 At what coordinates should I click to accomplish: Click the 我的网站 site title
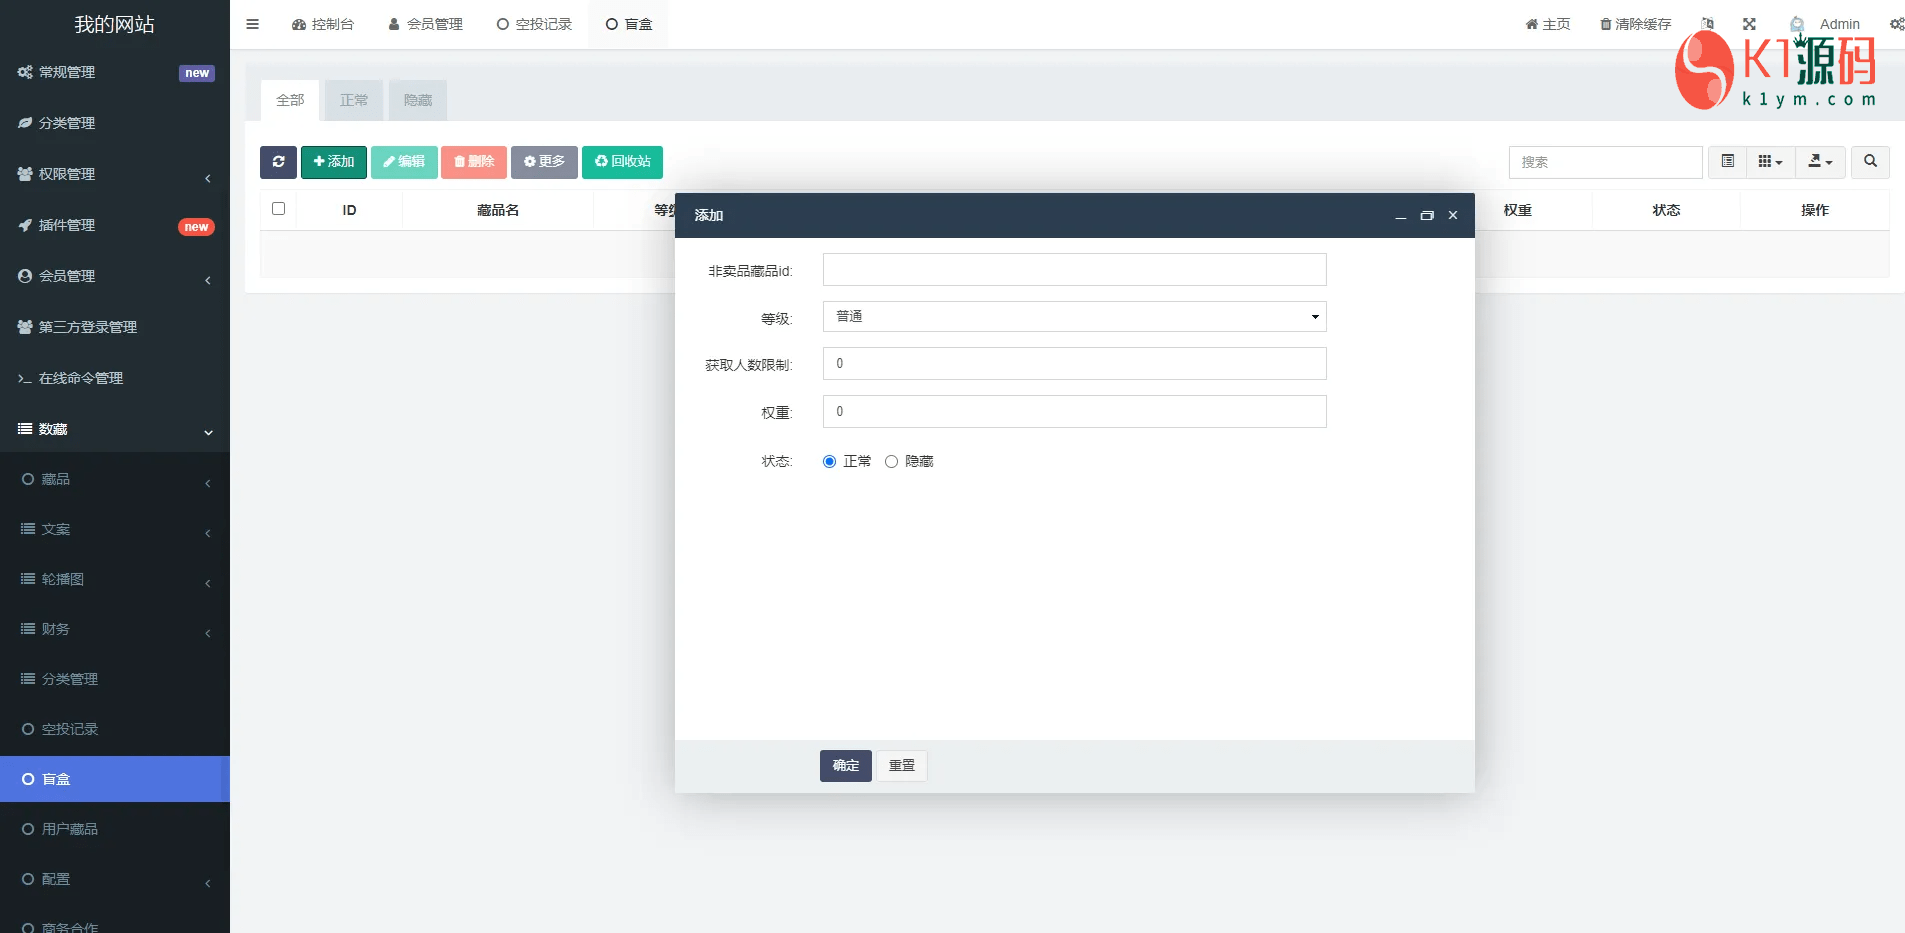115,24
